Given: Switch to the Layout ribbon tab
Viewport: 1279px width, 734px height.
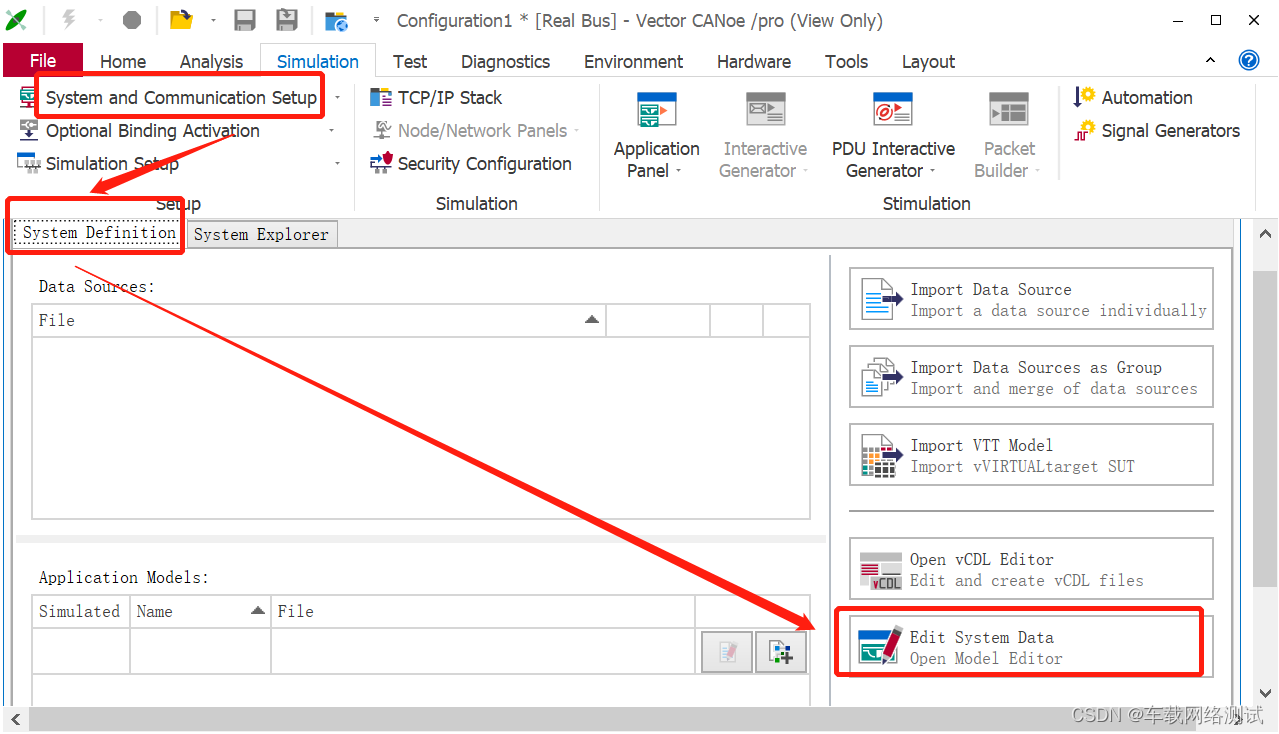Looking at the screenshot, I should coord(928,62).
